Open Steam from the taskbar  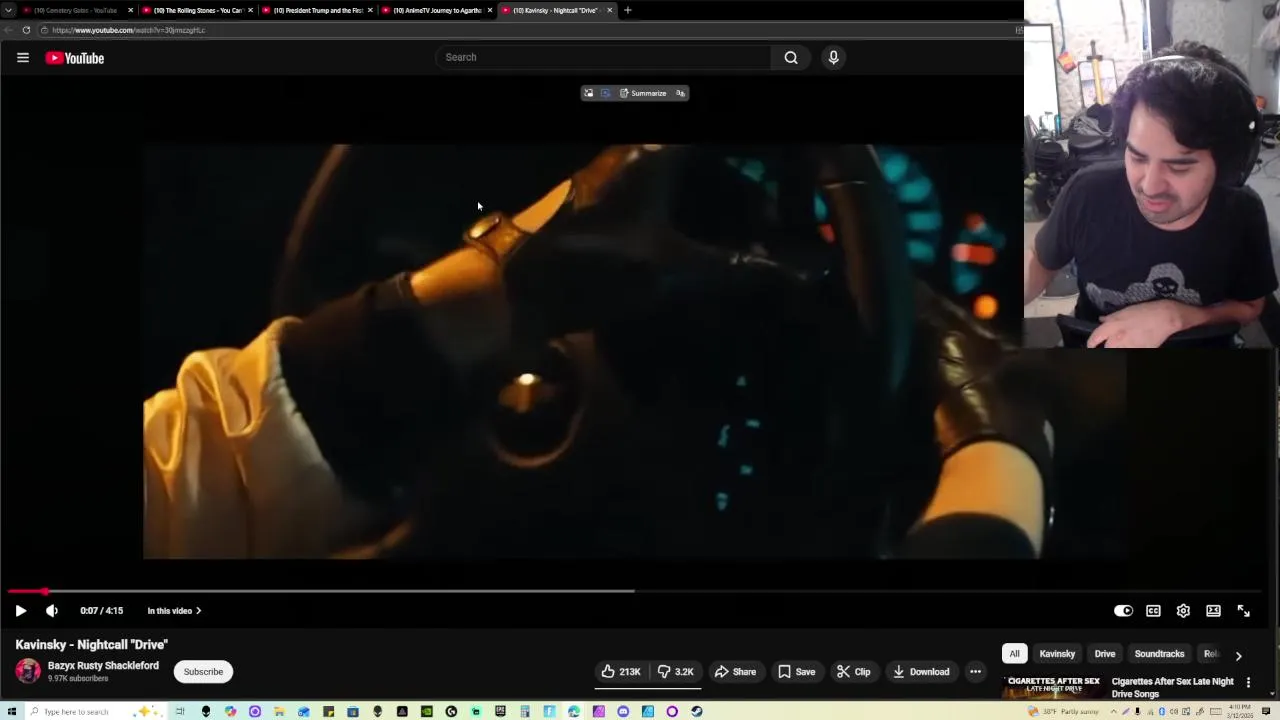[696, 711]
